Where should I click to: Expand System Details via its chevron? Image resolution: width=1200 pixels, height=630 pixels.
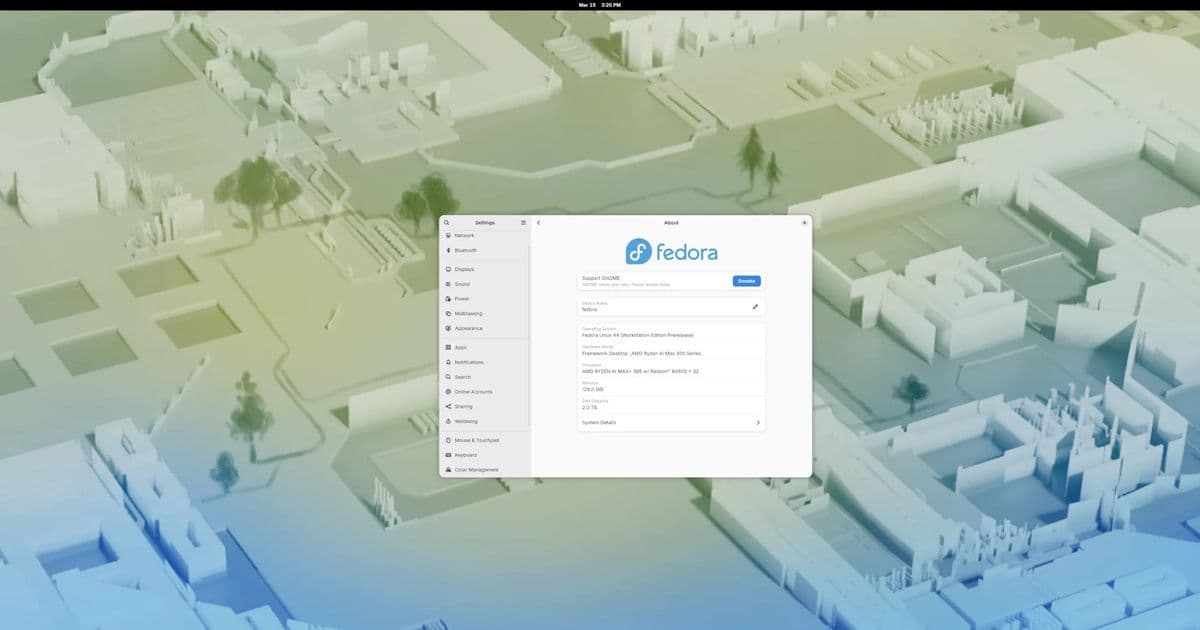[758, 422]
